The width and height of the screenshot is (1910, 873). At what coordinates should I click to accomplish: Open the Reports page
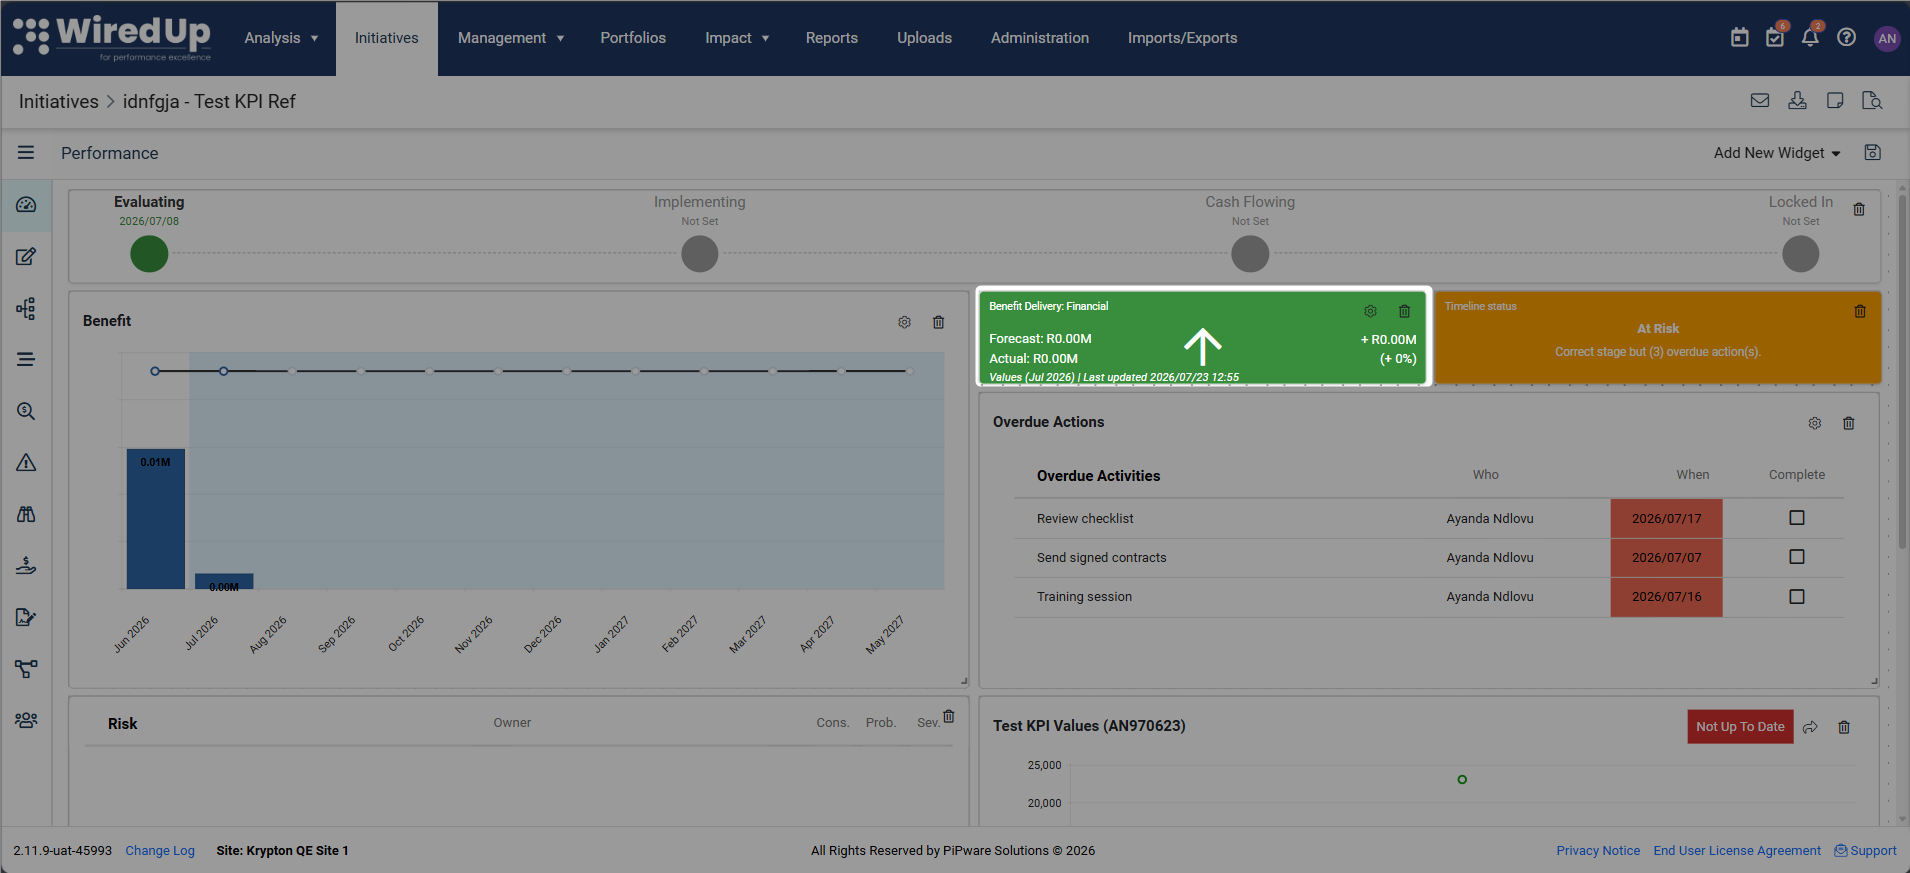[832, 38]
